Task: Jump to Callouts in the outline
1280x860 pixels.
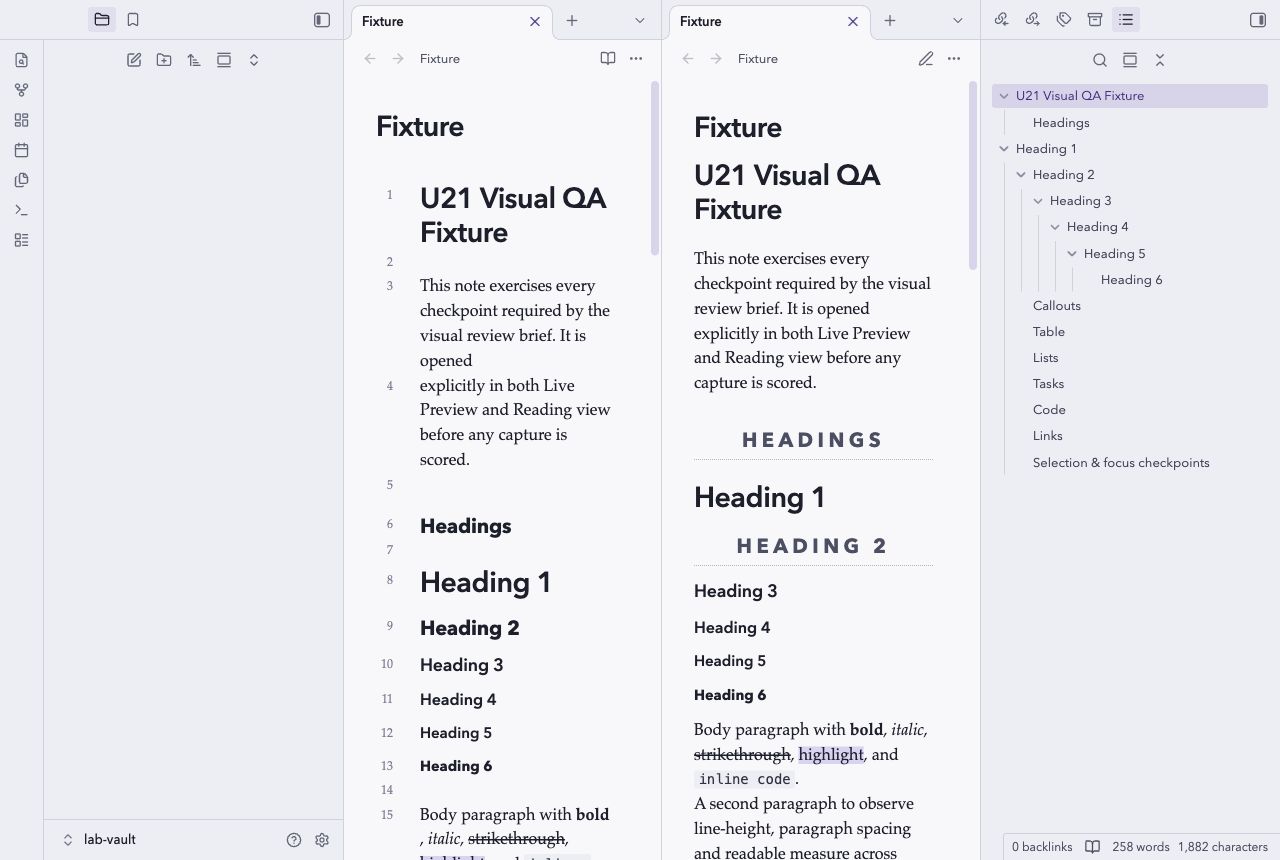Action: coord(1057,306)
